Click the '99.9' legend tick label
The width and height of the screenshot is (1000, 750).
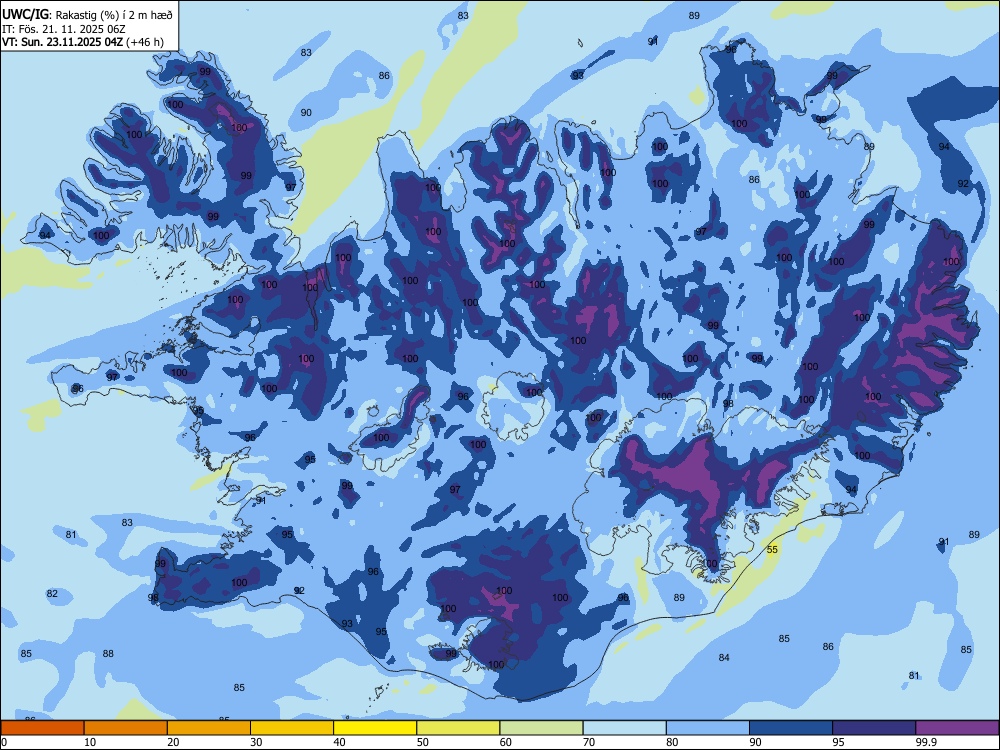click(925, 742)
